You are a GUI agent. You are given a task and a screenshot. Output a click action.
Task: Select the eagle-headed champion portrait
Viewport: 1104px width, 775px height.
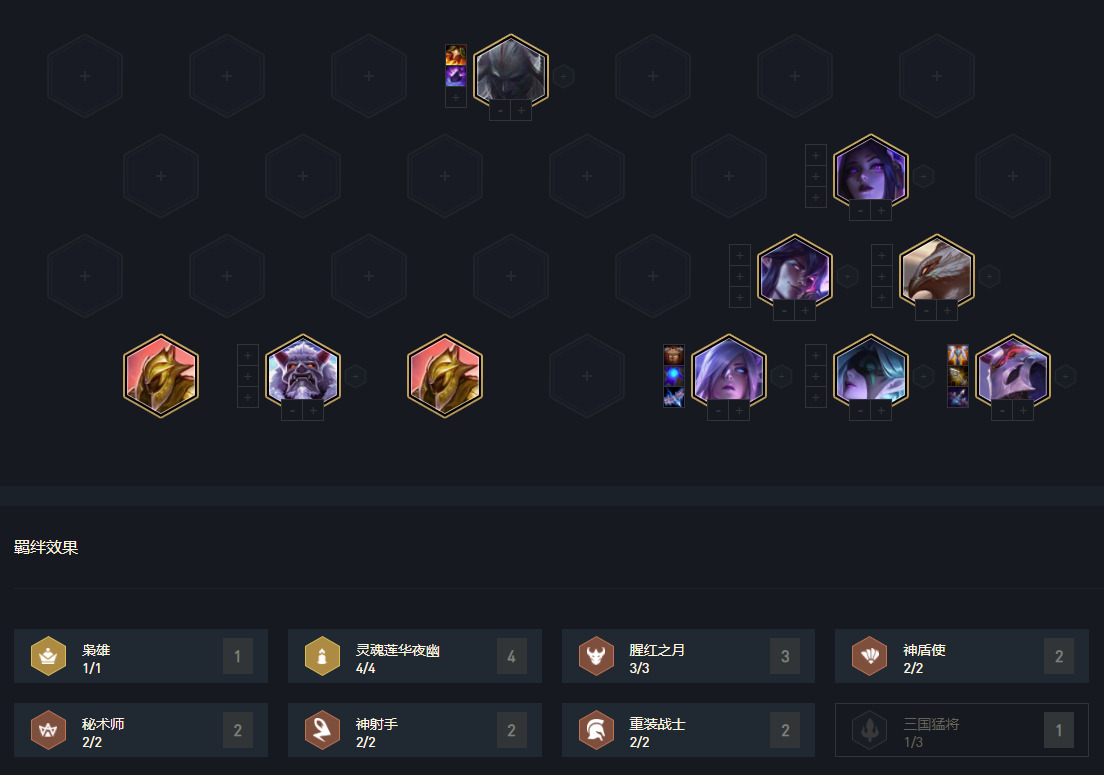tap(936, 273)
